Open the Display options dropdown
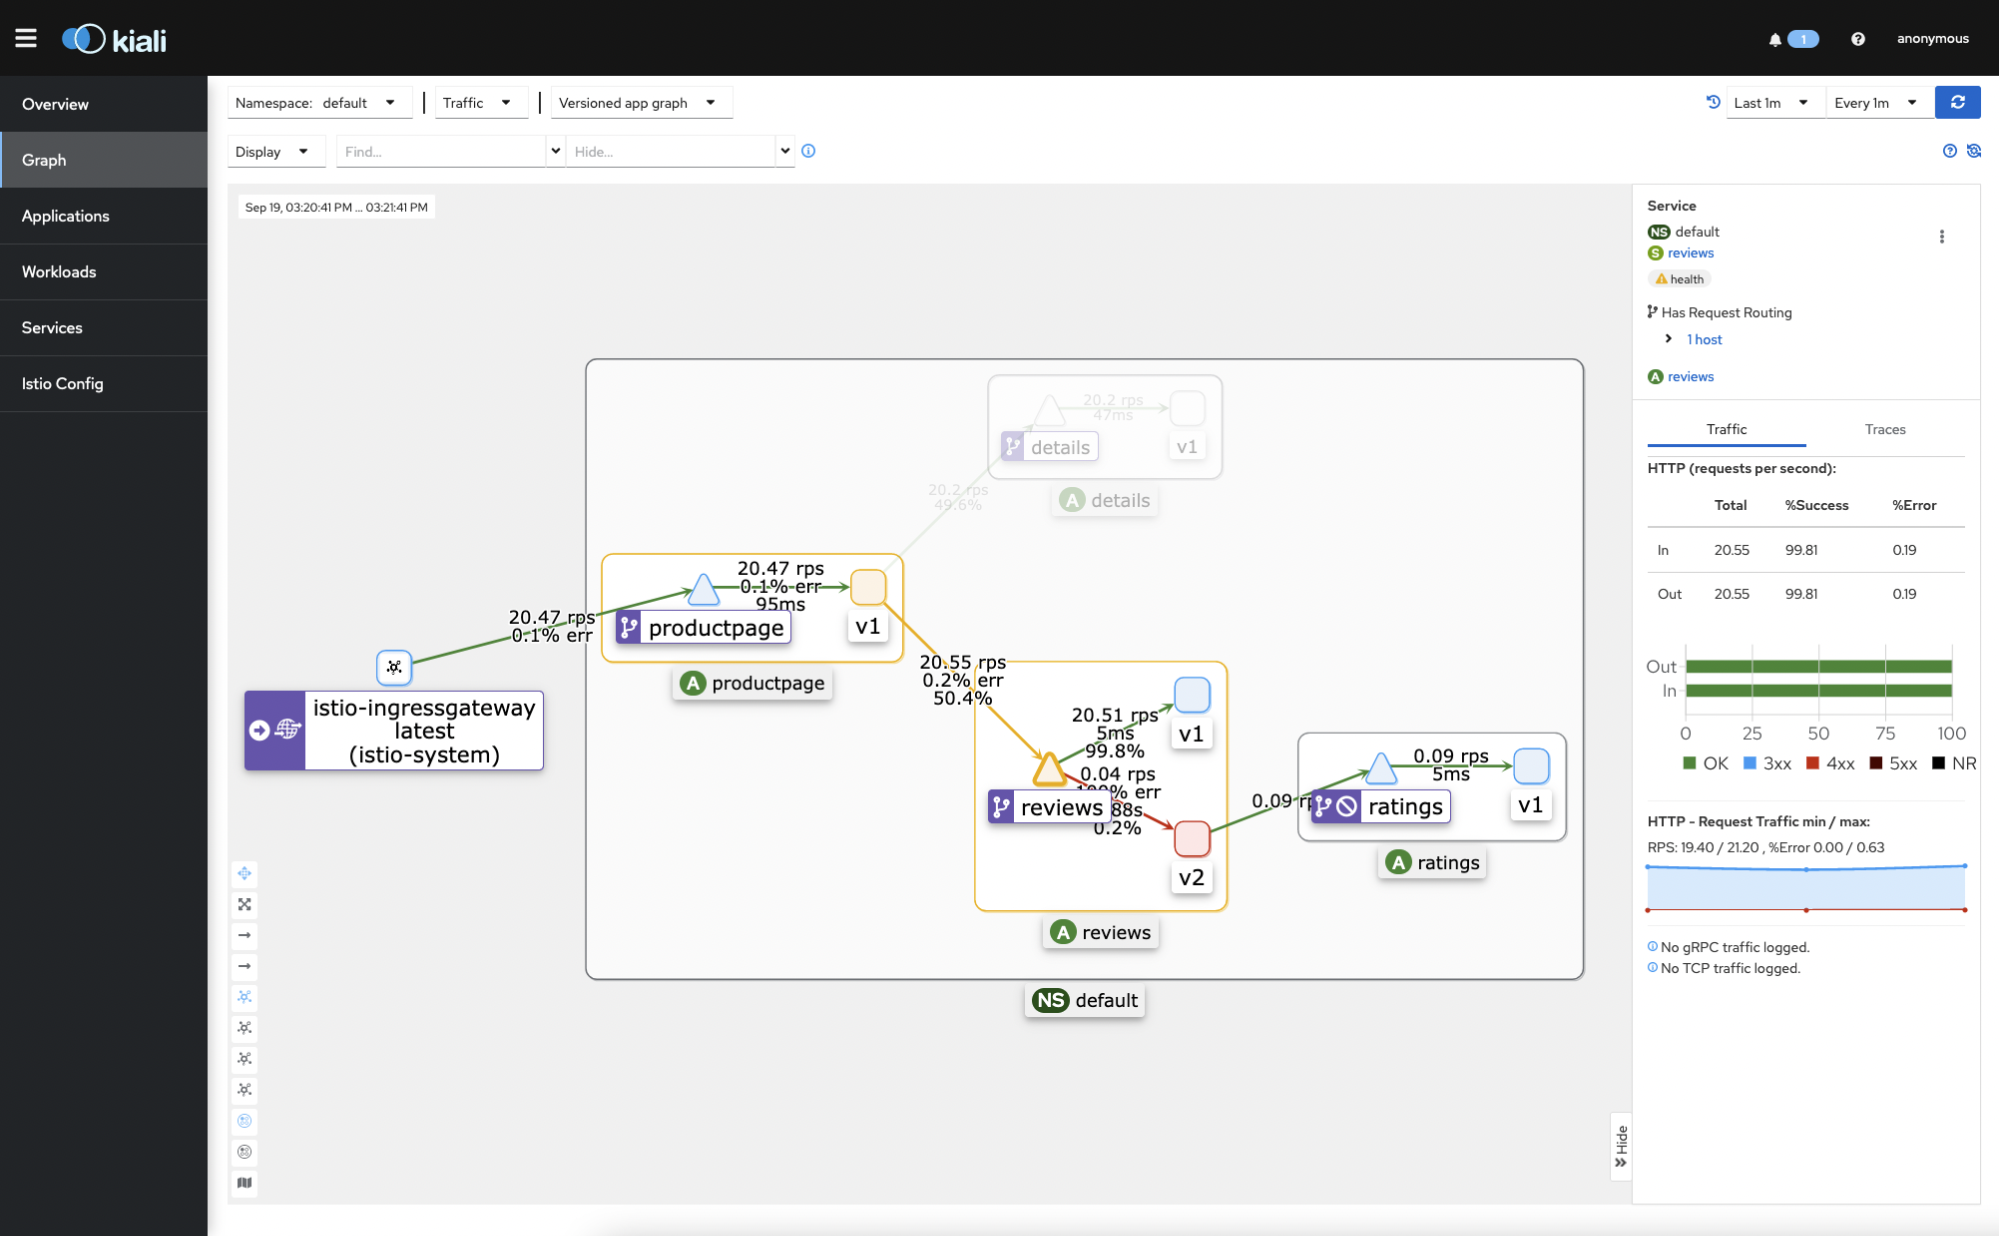1999x1236 pixels. [270, 151]
